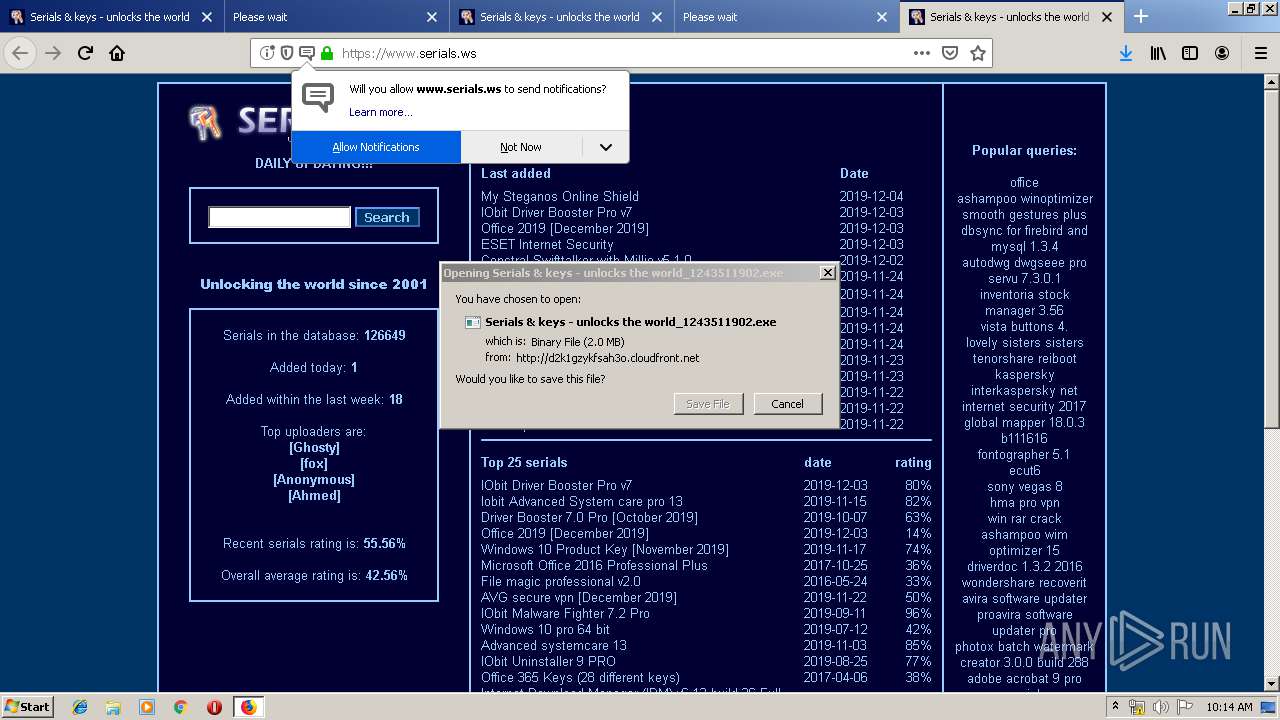
Task: Switch to the first Please wait tab
Action: point(336,17)
